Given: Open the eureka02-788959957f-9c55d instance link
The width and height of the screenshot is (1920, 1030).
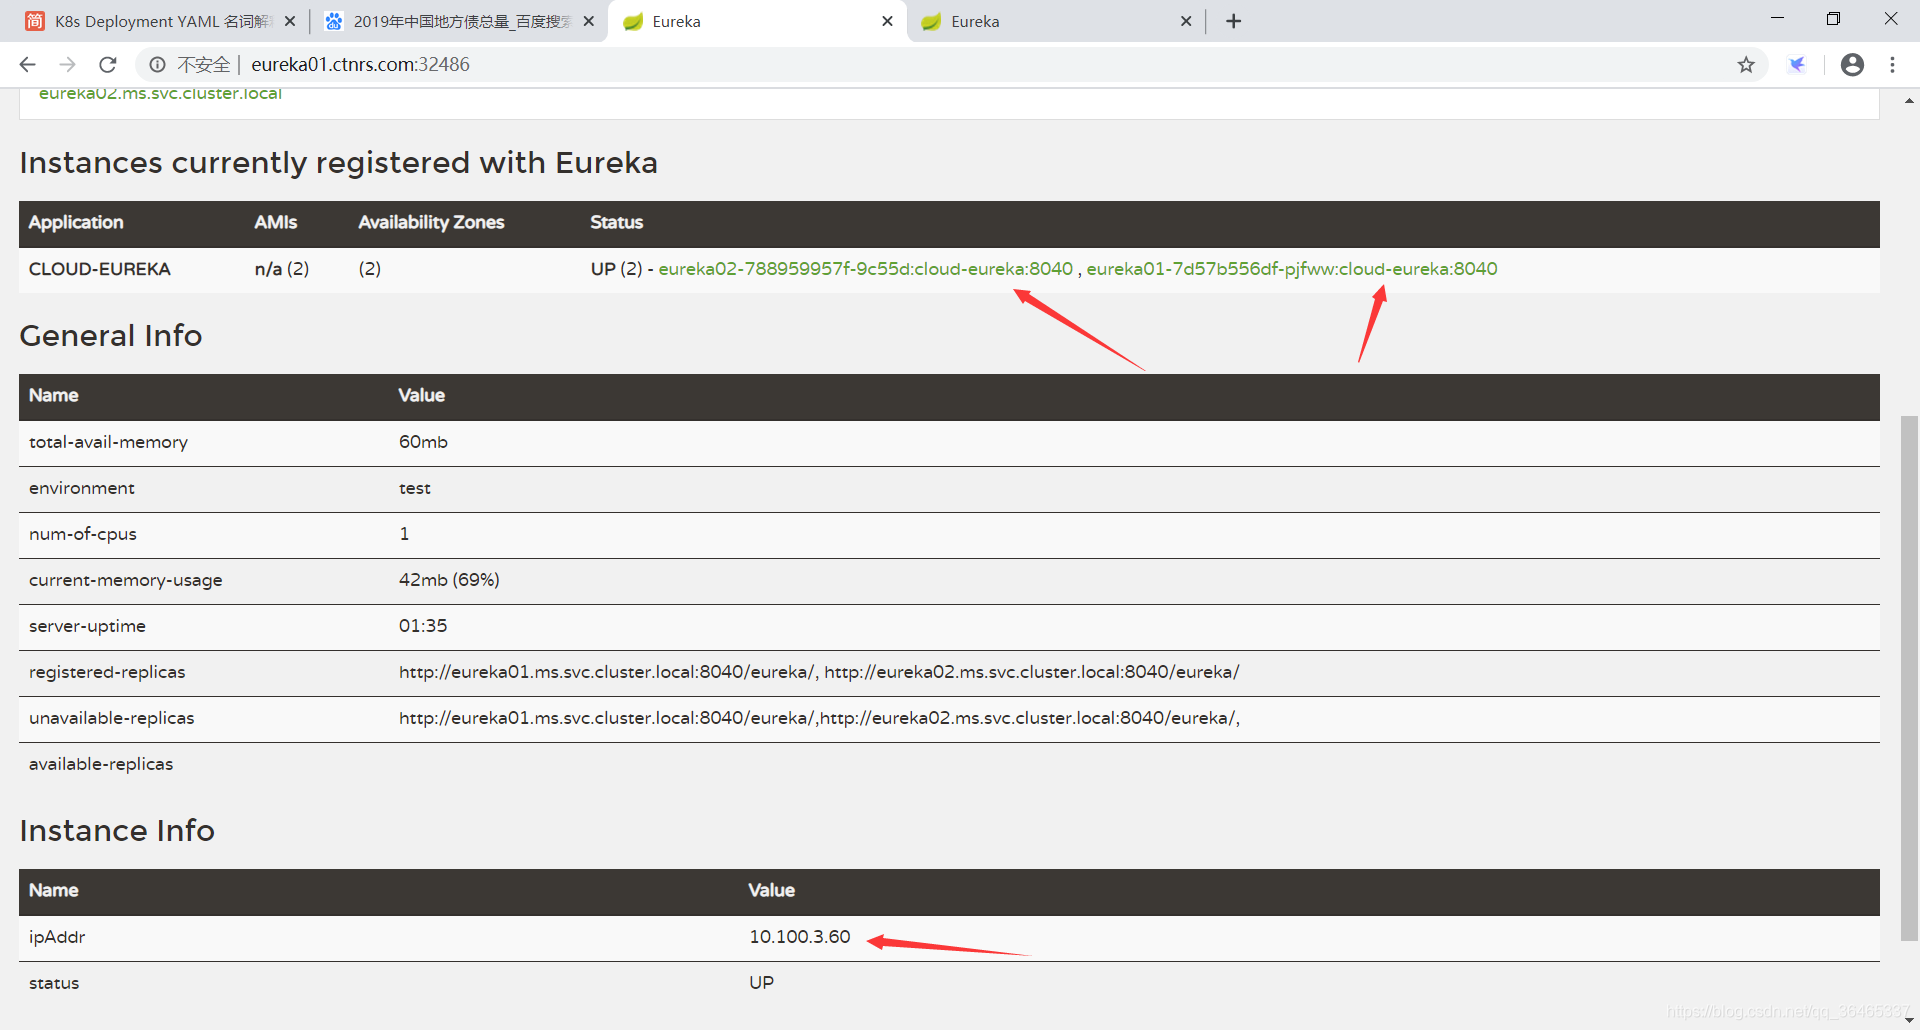Looking at the screenshot, I should 865,269.
